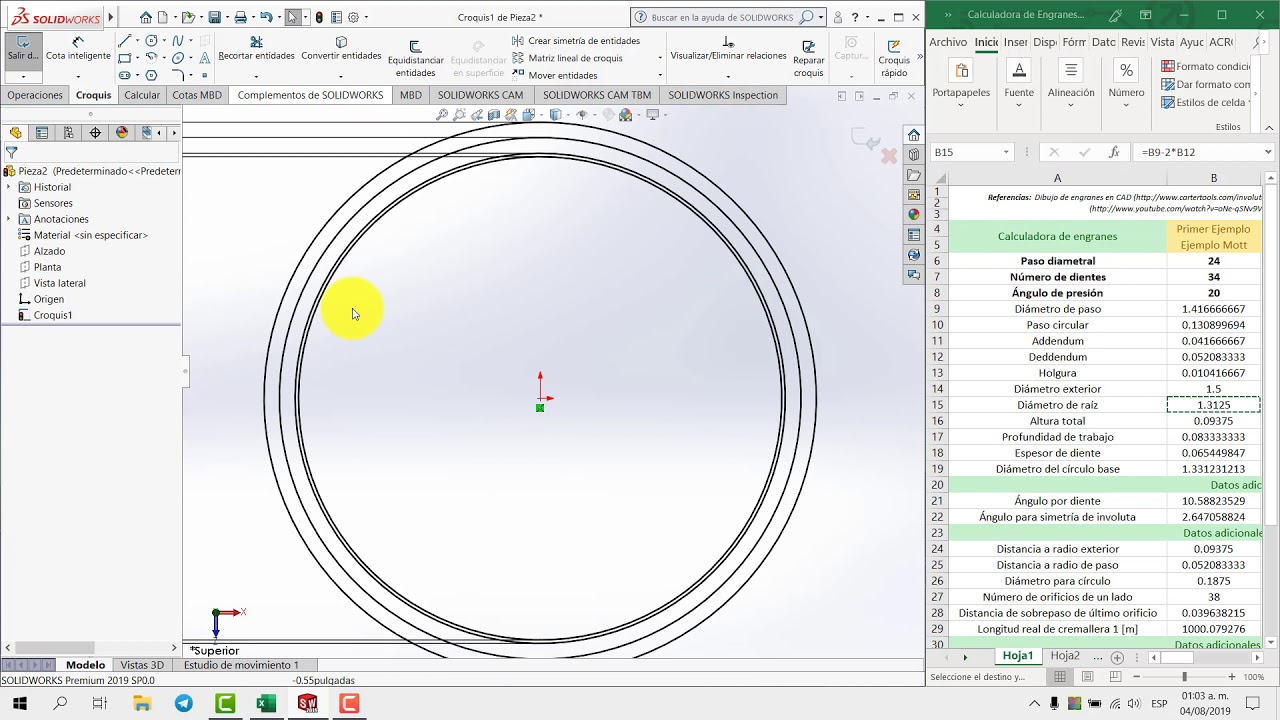
Task: Open the Excel Fuente group dropdown
Action: (1019, 82)
